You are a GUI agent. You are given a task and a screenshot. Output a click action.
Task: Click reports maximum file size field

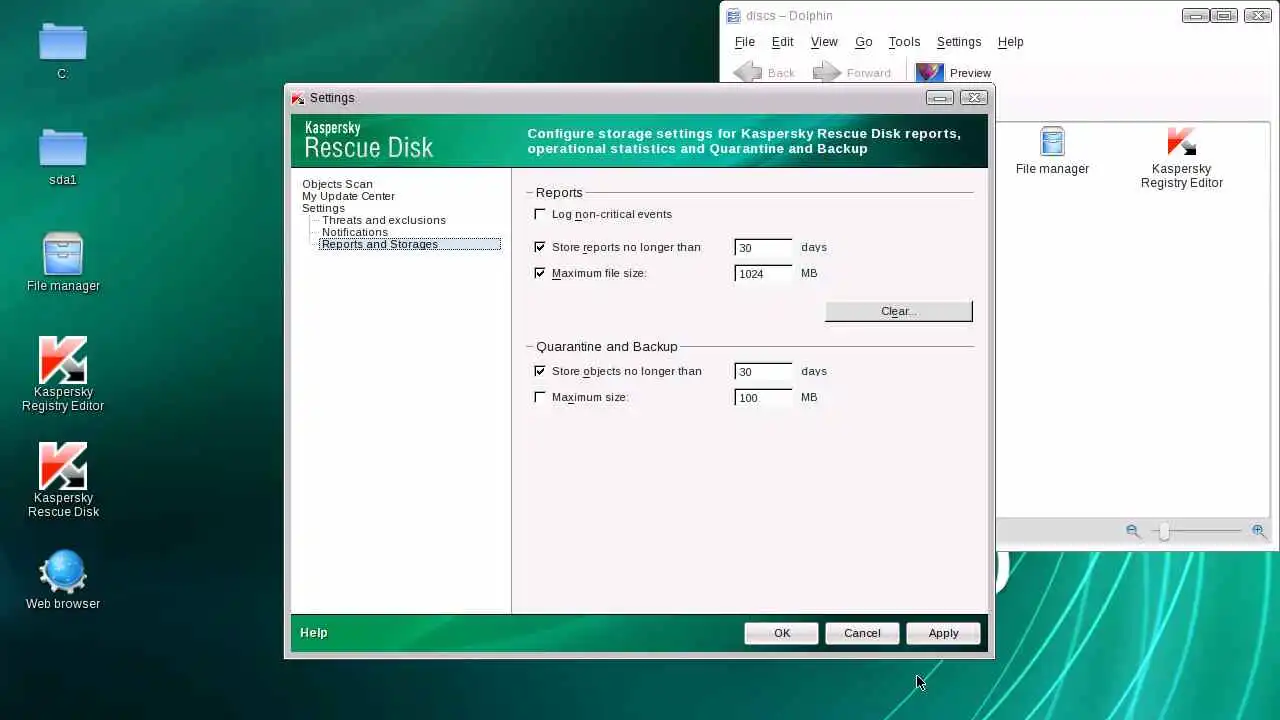[x=763, y=273]
